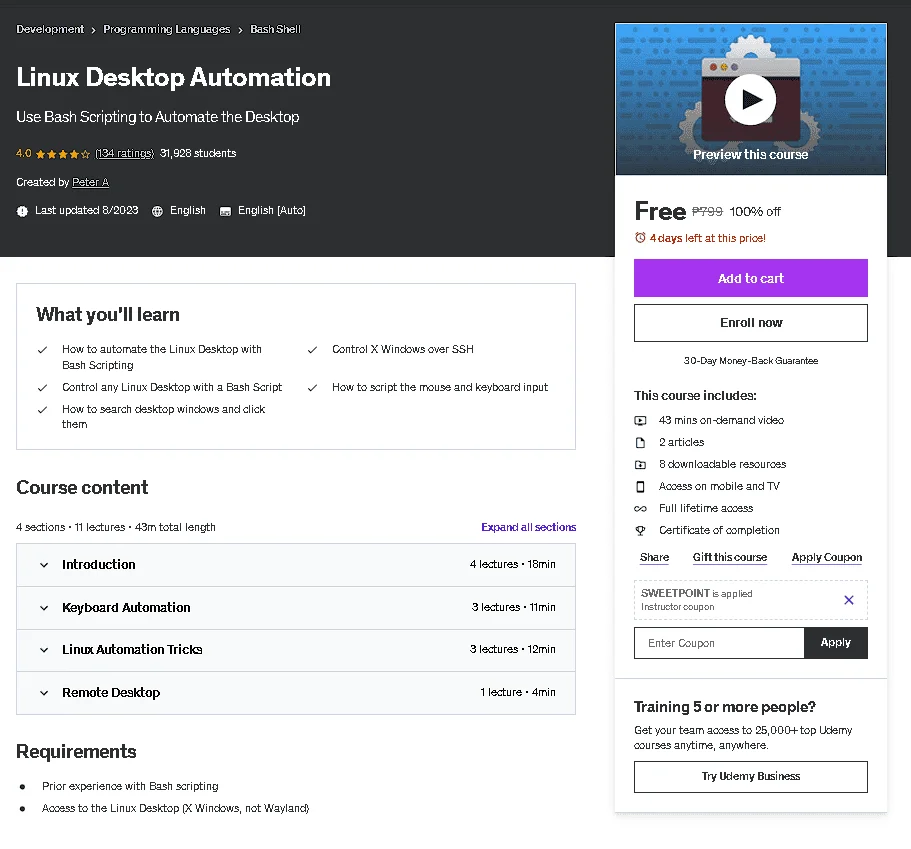Click the struck-through ₱799 price

click(707, 212)
